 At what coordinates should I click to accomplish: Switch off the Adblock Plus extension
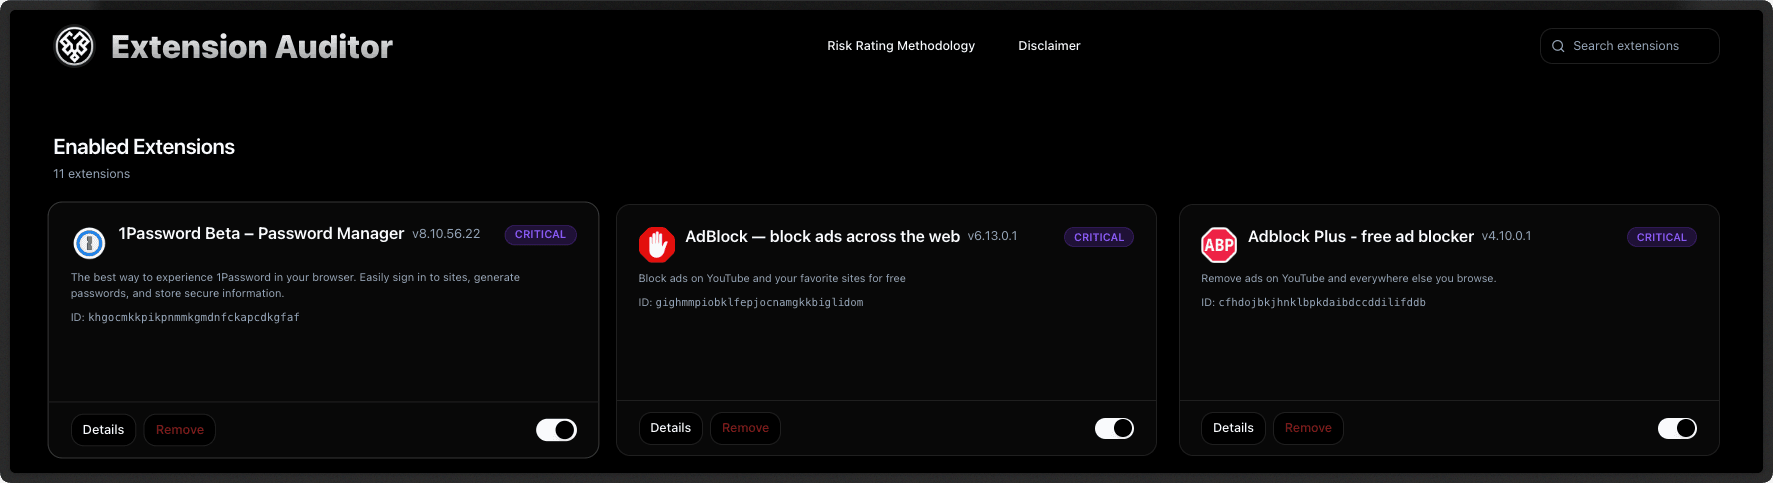click(1677, 428)
